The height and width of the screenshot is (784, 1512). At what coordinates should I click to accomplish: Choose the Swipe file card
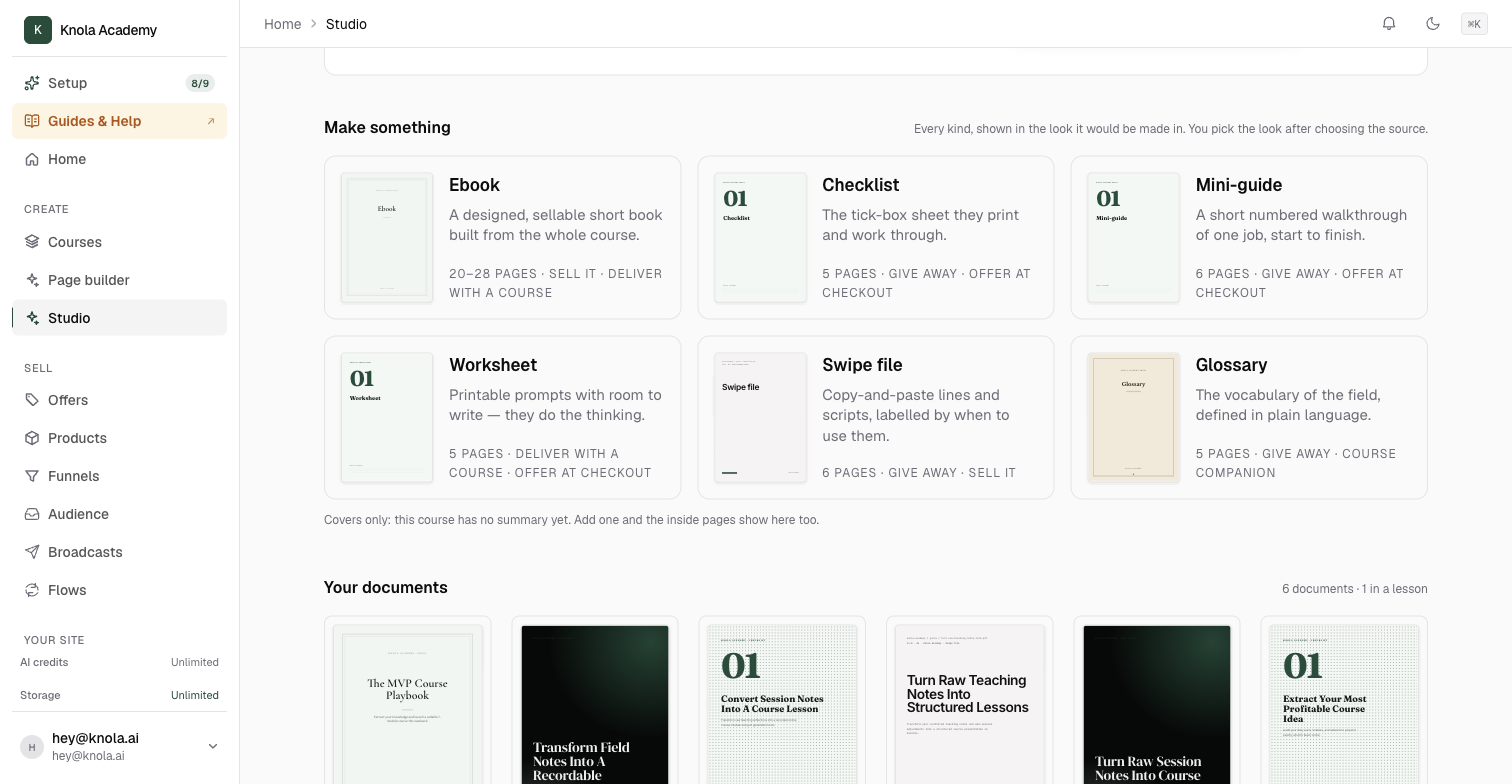[875, 418]
